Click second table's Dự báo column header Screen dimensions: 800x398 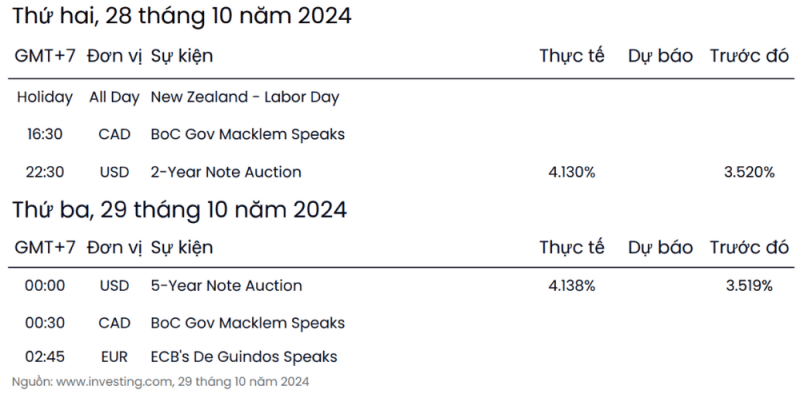pos(660,247)
